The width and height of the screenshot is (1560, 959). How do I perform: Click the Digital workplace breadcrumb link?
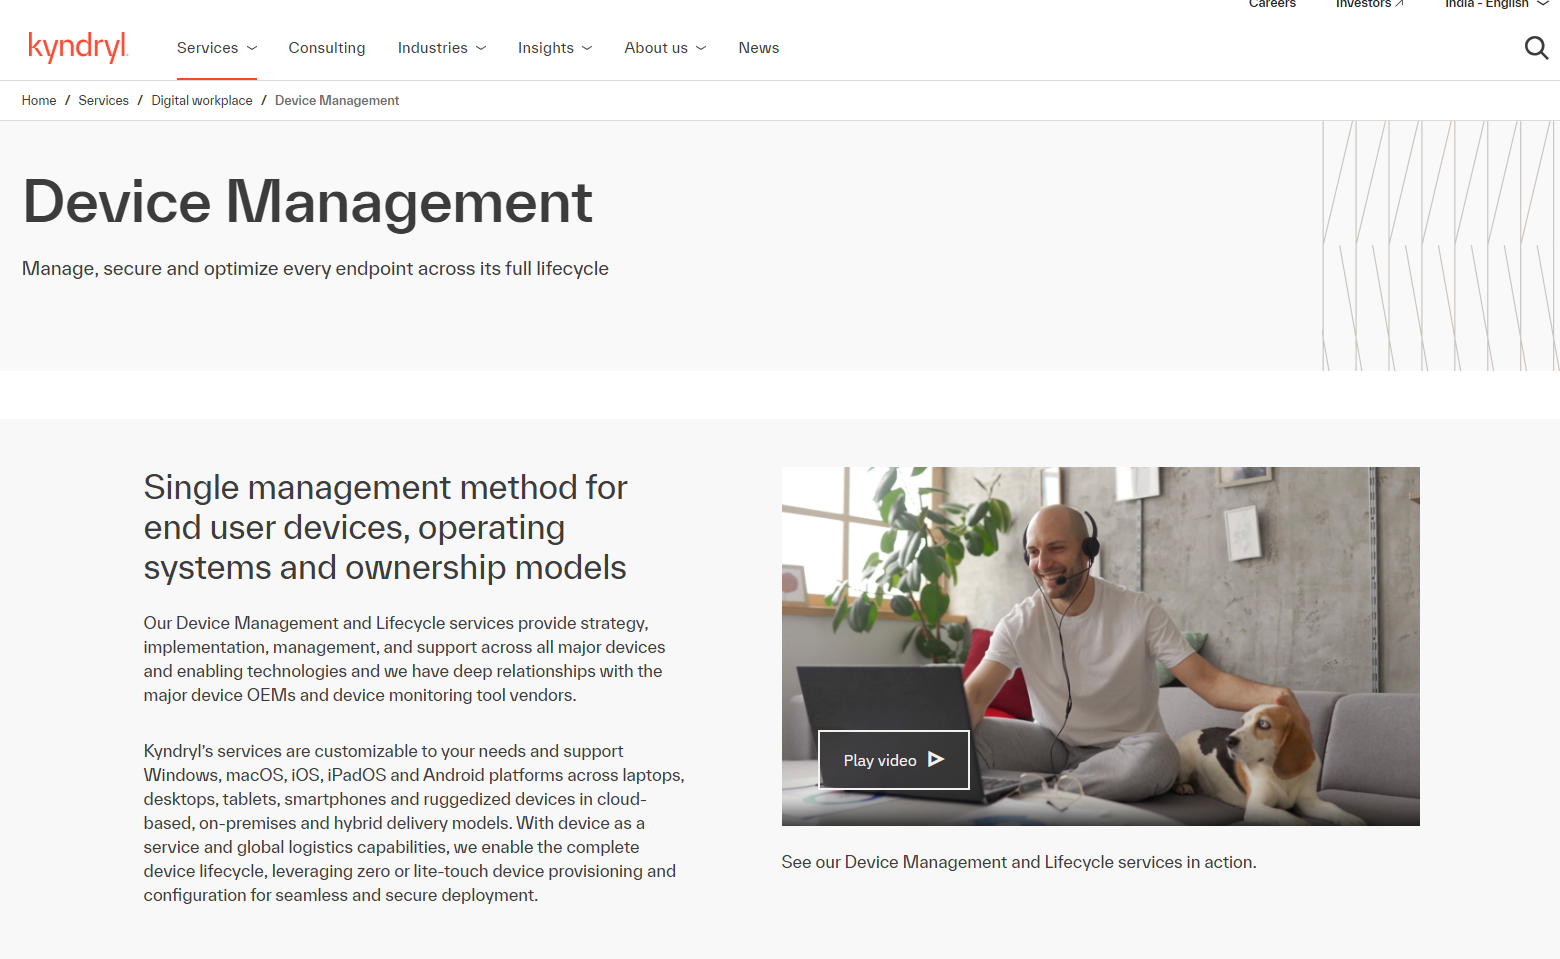coord(202,101)
